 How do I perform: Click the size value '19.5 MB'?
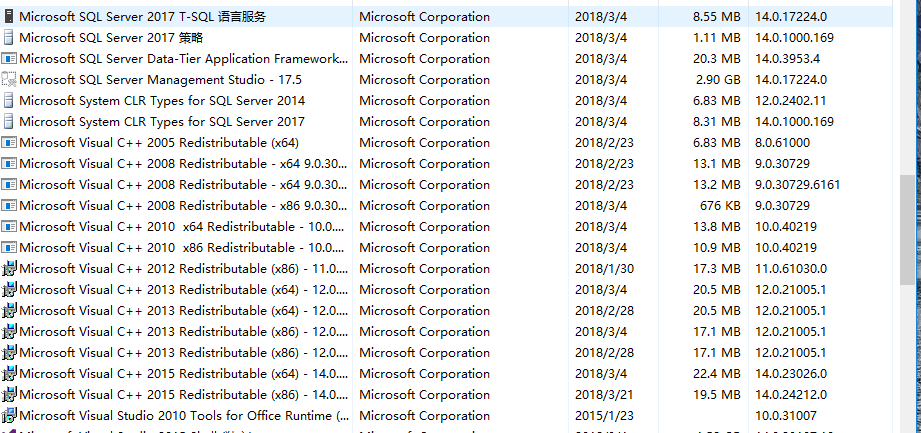pyautogui.click(x=717, y=395)
